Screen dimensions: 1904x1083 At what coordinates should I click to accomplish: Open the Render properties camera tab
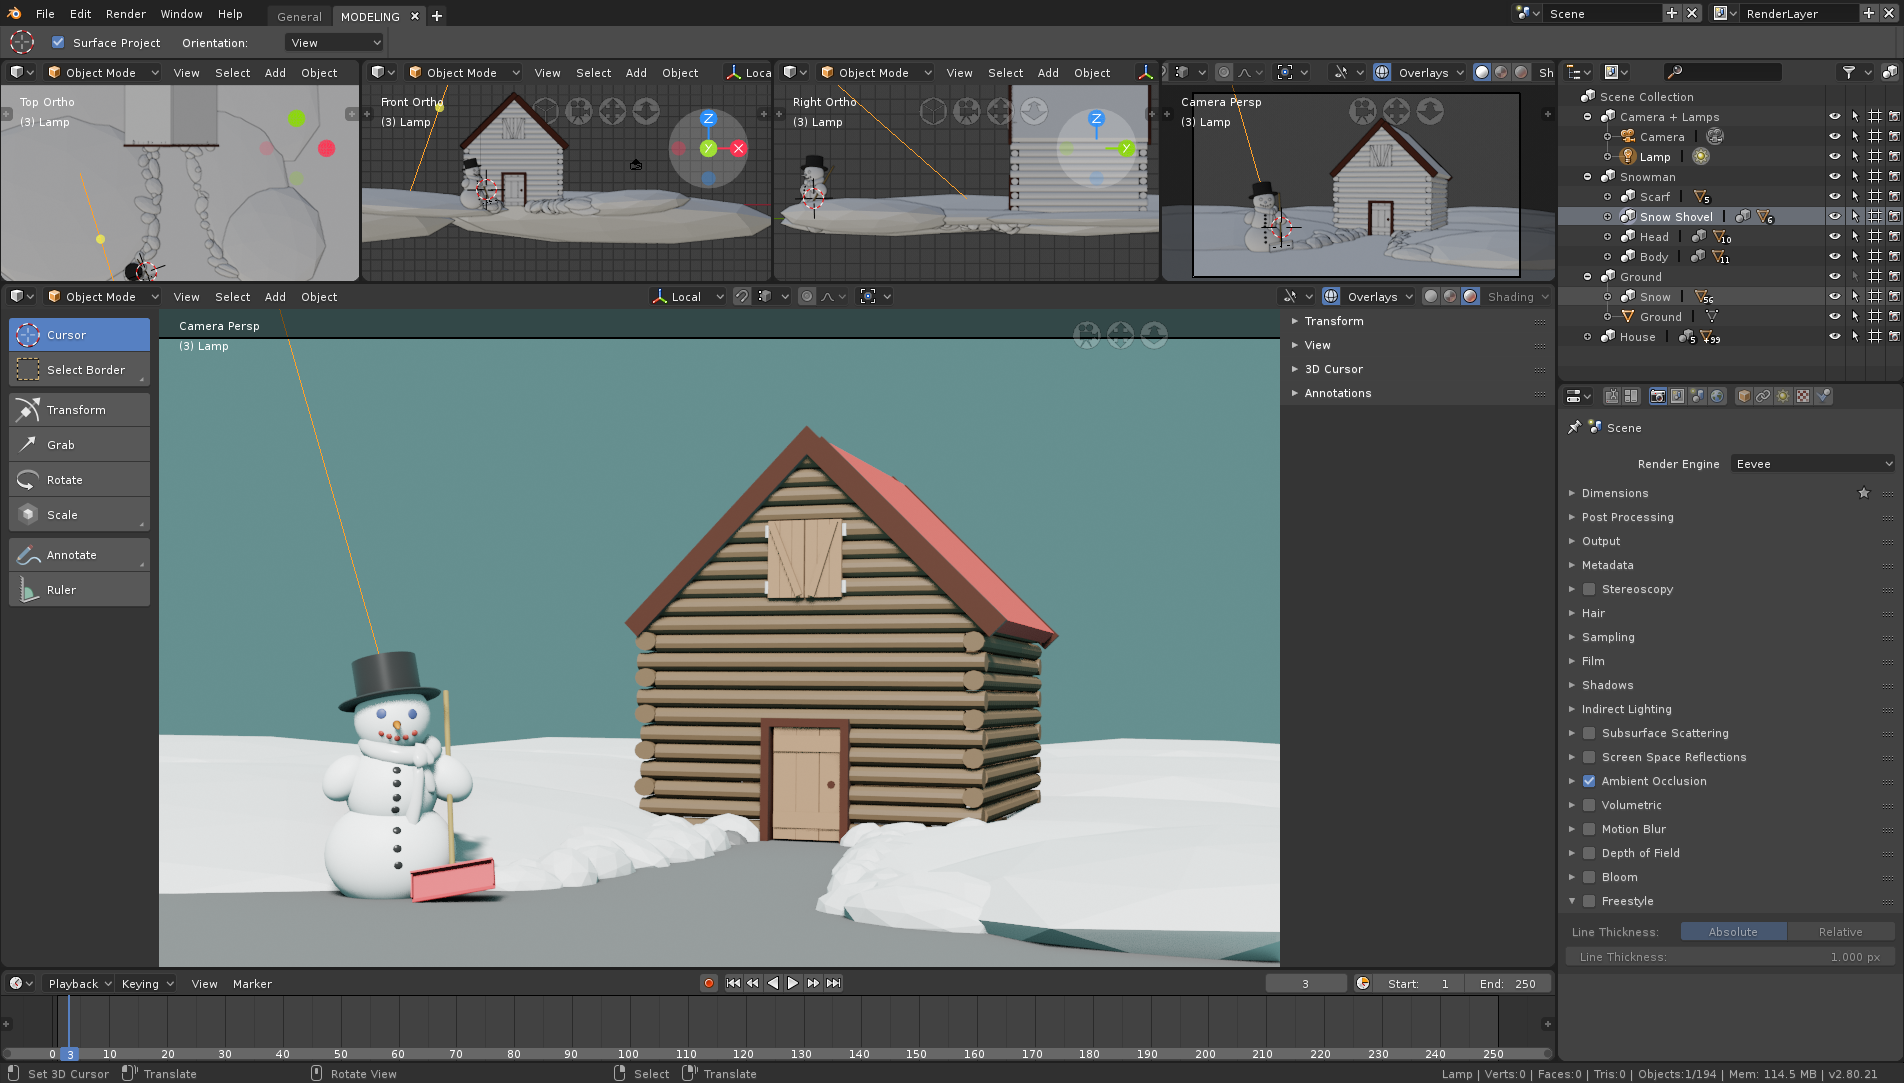(1657, 396)
